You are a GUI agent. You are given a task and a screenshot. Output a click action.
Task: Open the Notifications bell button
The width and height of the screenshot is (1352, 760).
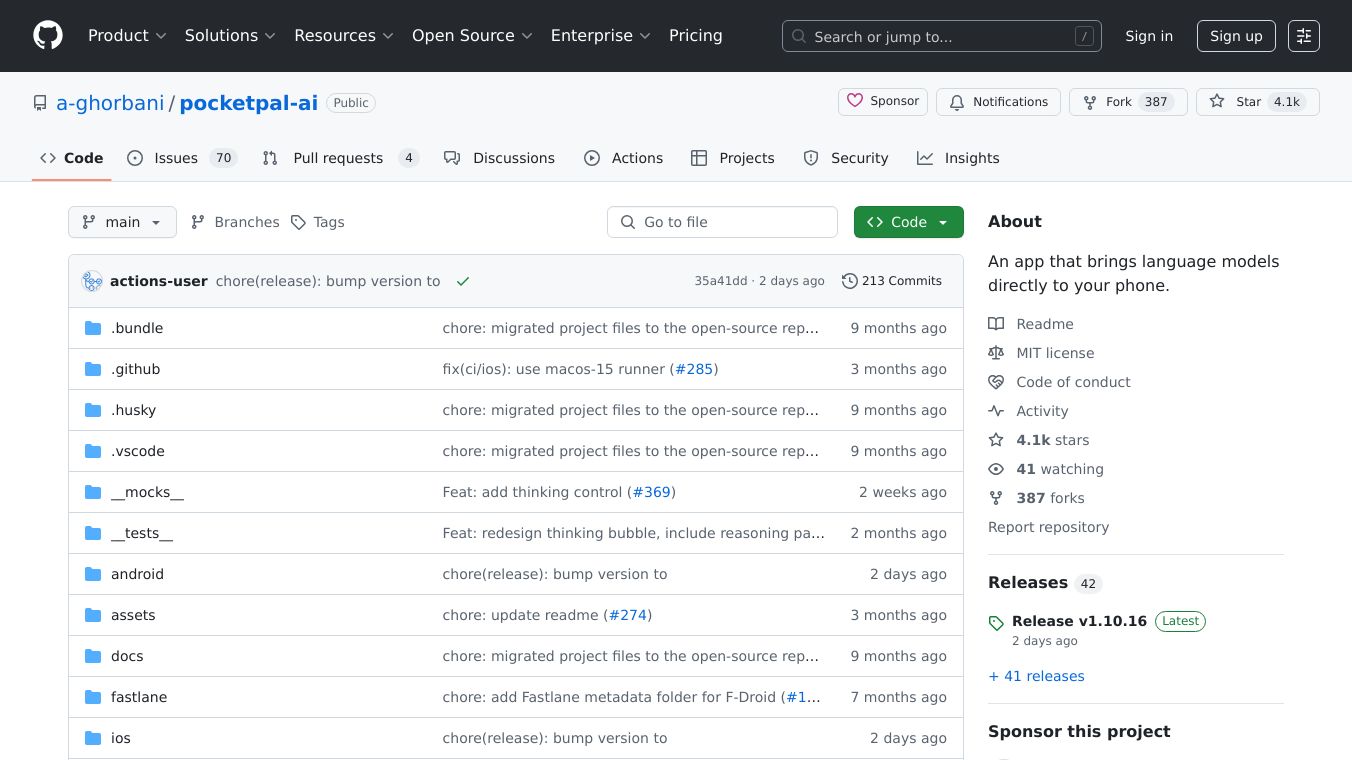(998, 102)
